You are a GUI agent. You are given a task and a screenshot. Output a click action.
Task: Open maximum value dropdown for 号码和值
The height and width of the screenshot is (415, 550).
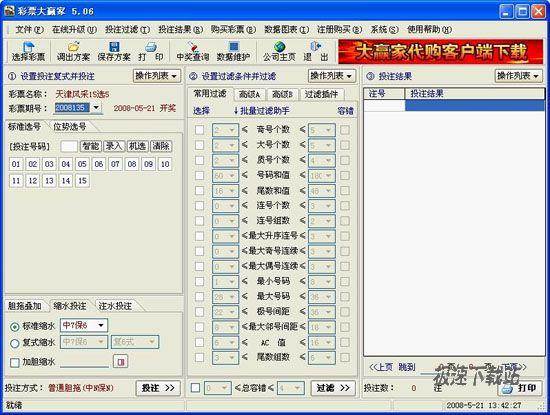coord(328,175)
